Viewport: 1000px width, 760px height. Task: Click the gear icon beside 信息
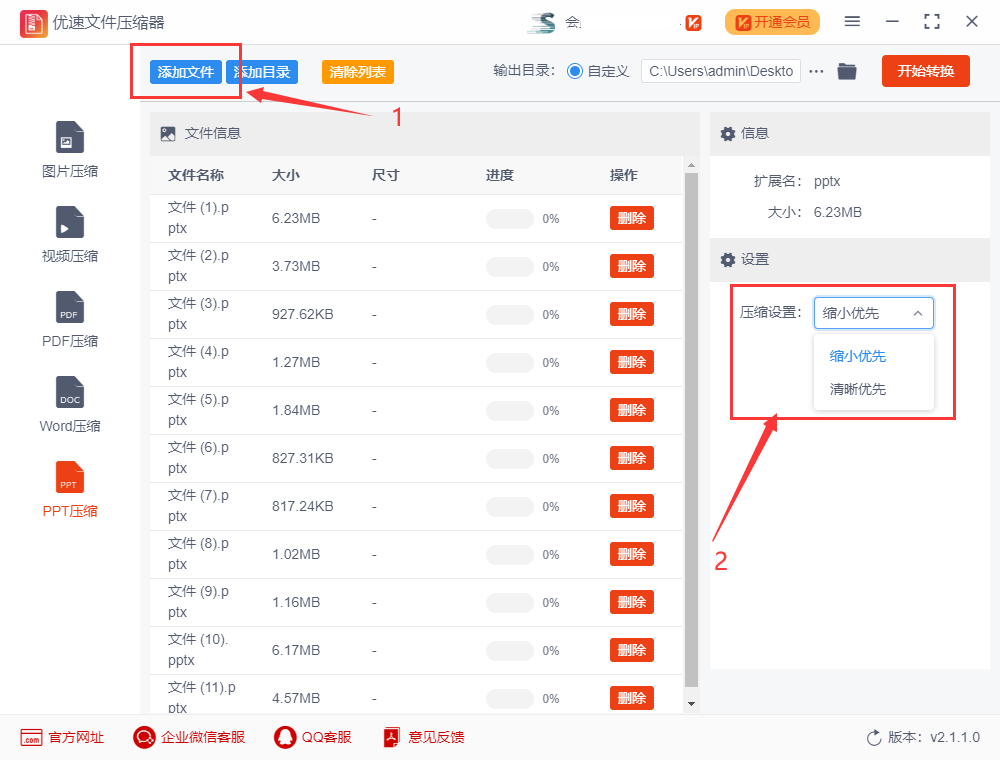pyautogui.click(x=728, y=134)
